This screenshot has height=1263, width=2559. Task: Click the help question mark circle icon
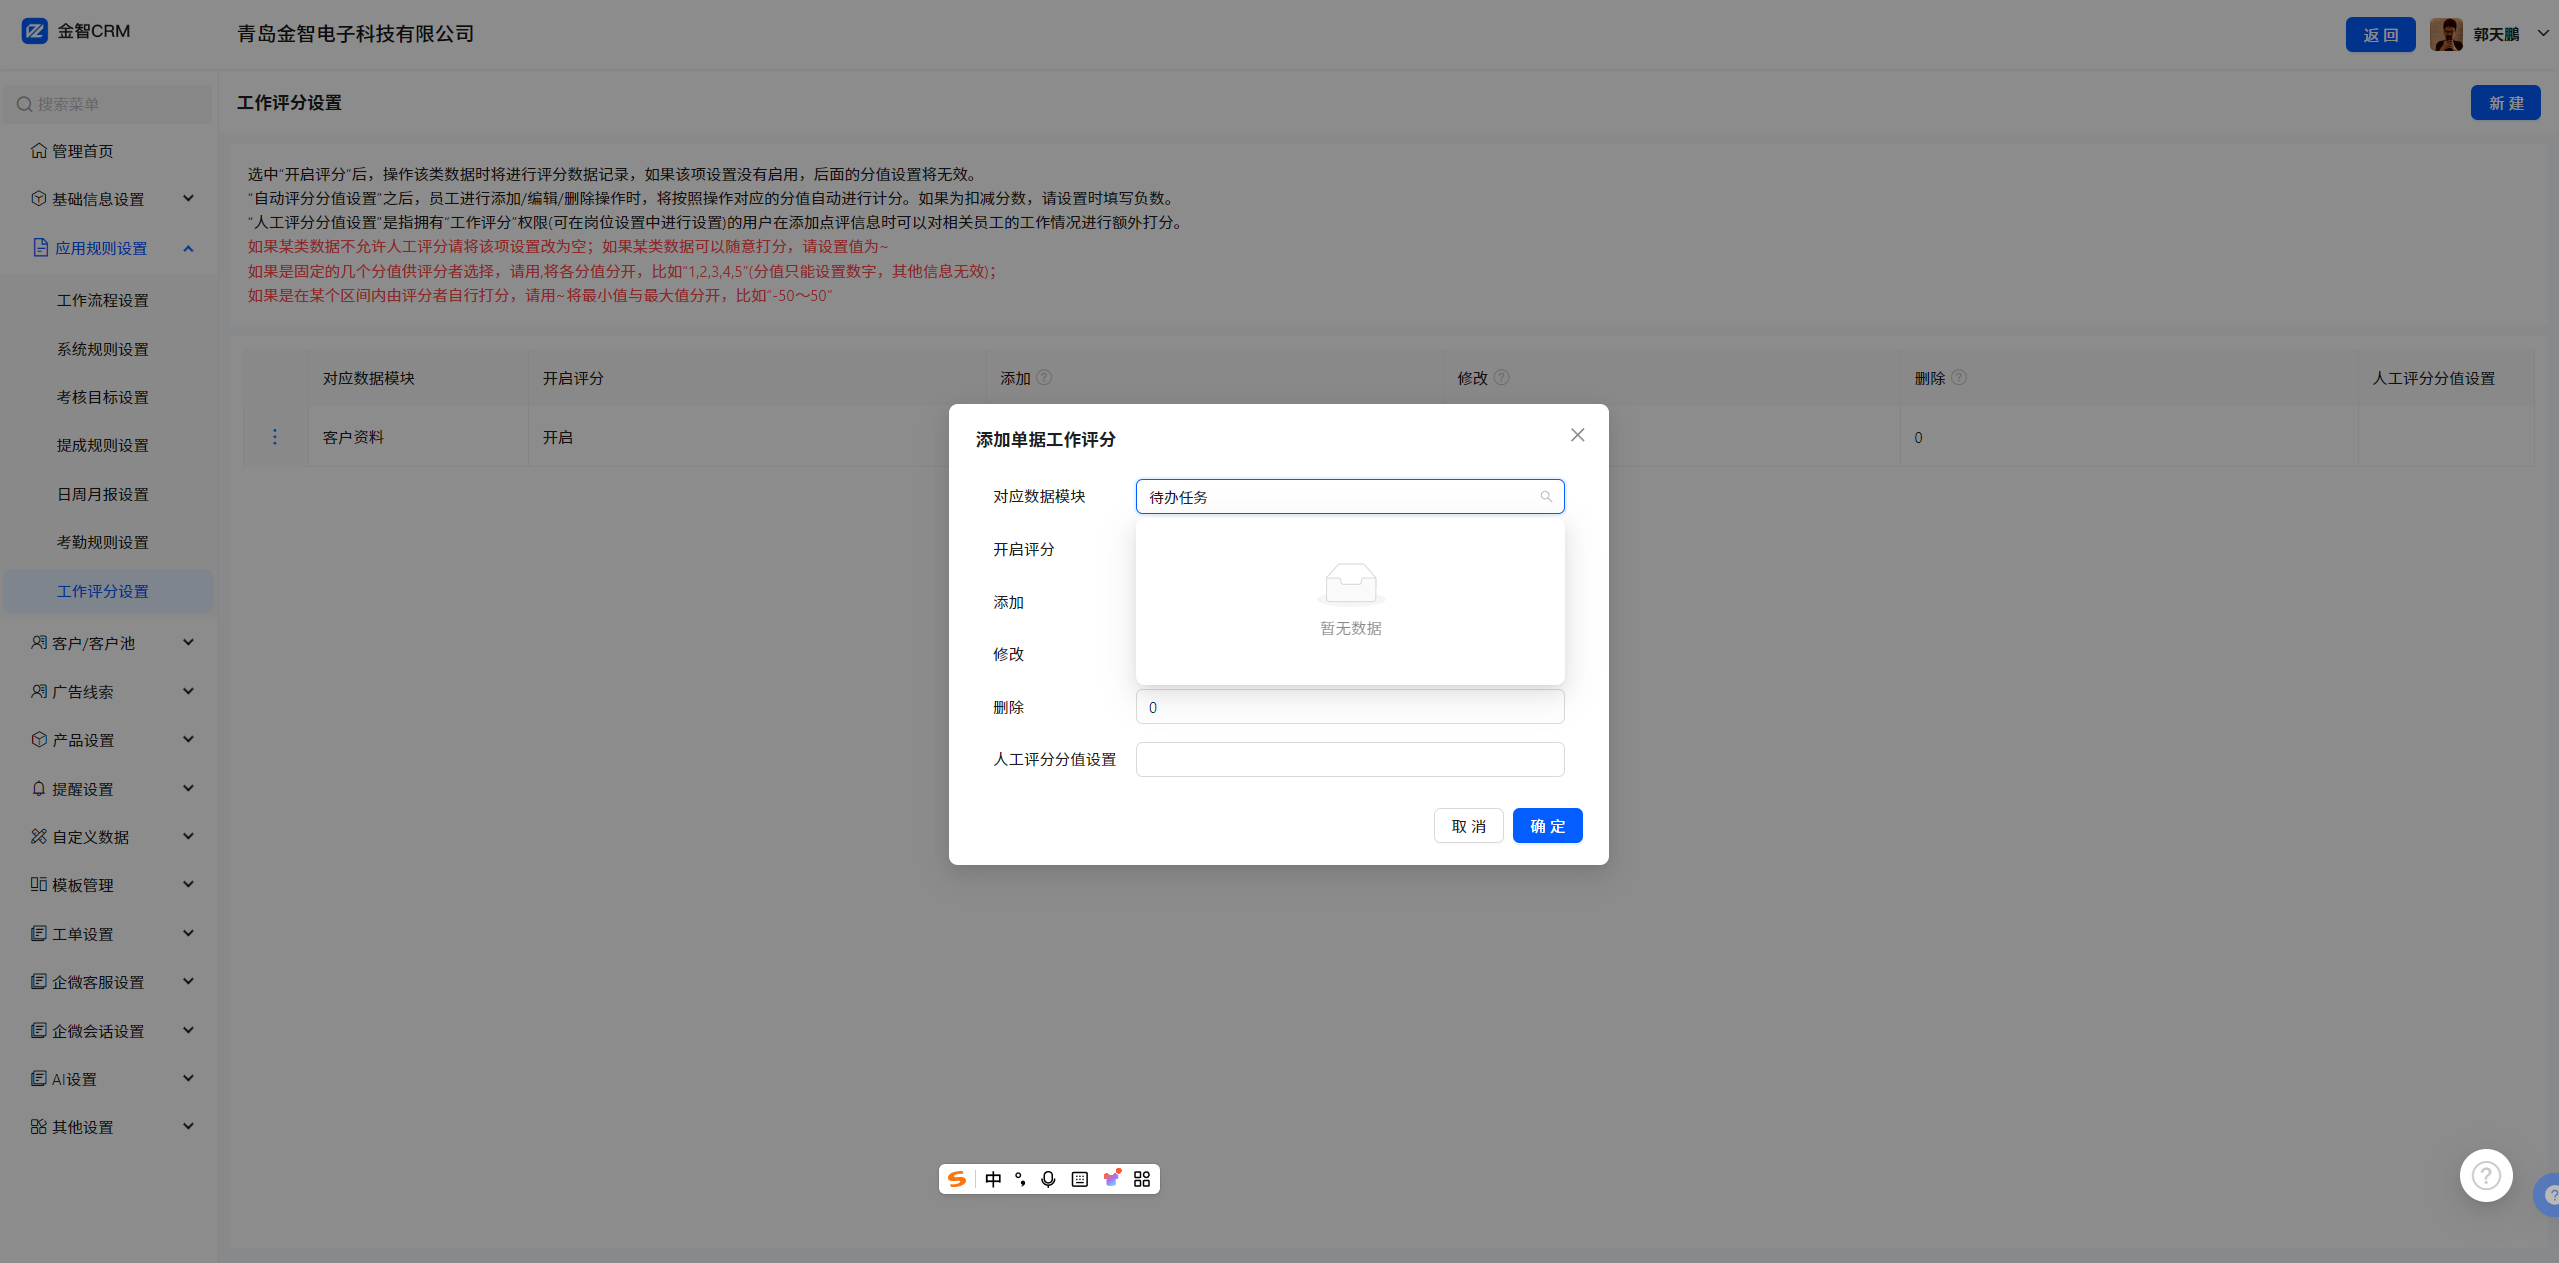[2486, 1176]
